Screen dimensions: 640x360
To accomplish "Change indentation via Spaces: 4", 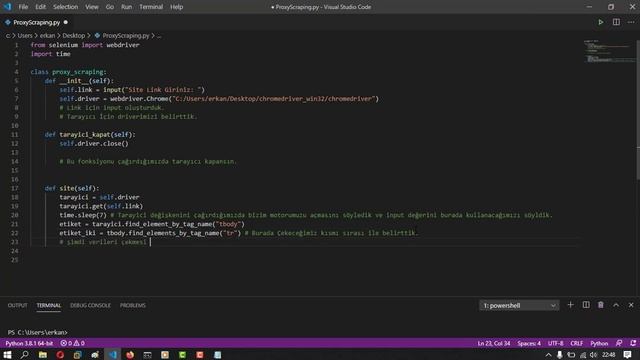I will click(x=529, y=343).
